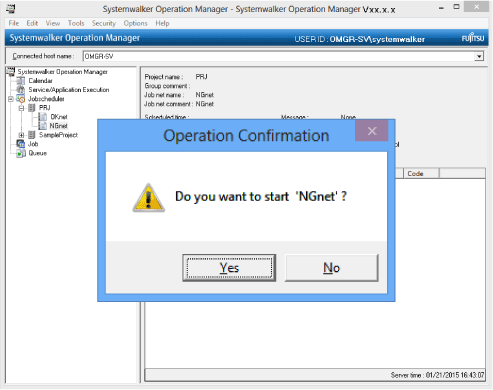Minimize the Systemwalker Operation Manager window

tap(441, 8)
